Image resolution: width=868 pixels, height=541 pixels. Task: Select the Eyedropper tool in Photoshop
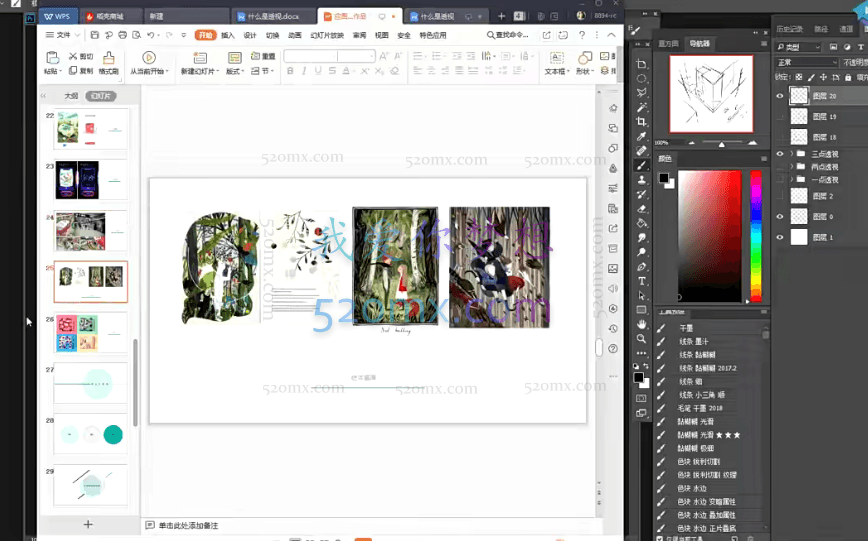(x=642, y=136)
